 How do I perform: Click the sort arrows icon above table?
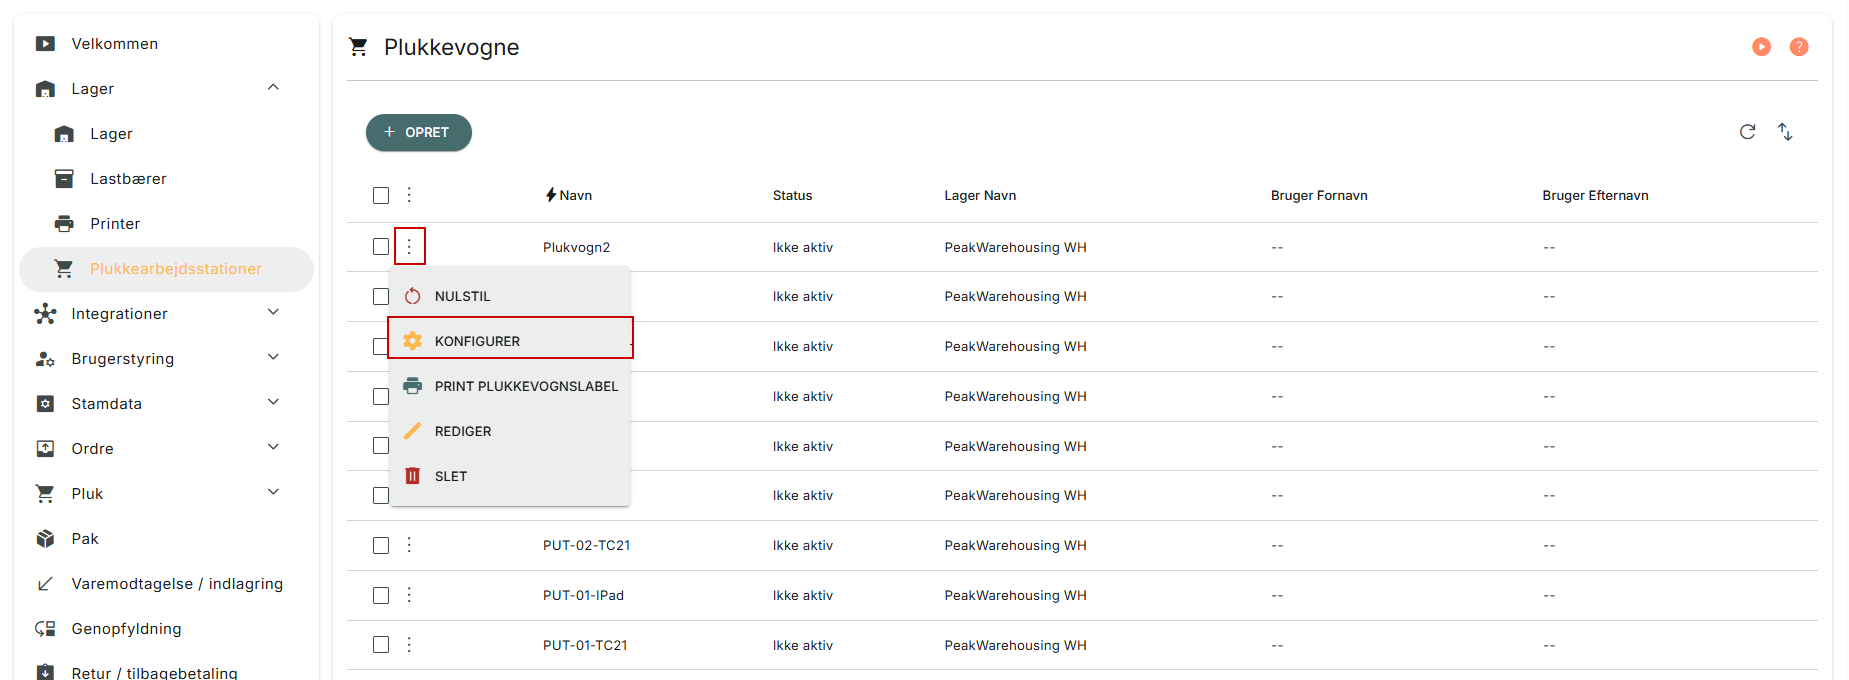pyautogui.click(x=1785, y=132)
